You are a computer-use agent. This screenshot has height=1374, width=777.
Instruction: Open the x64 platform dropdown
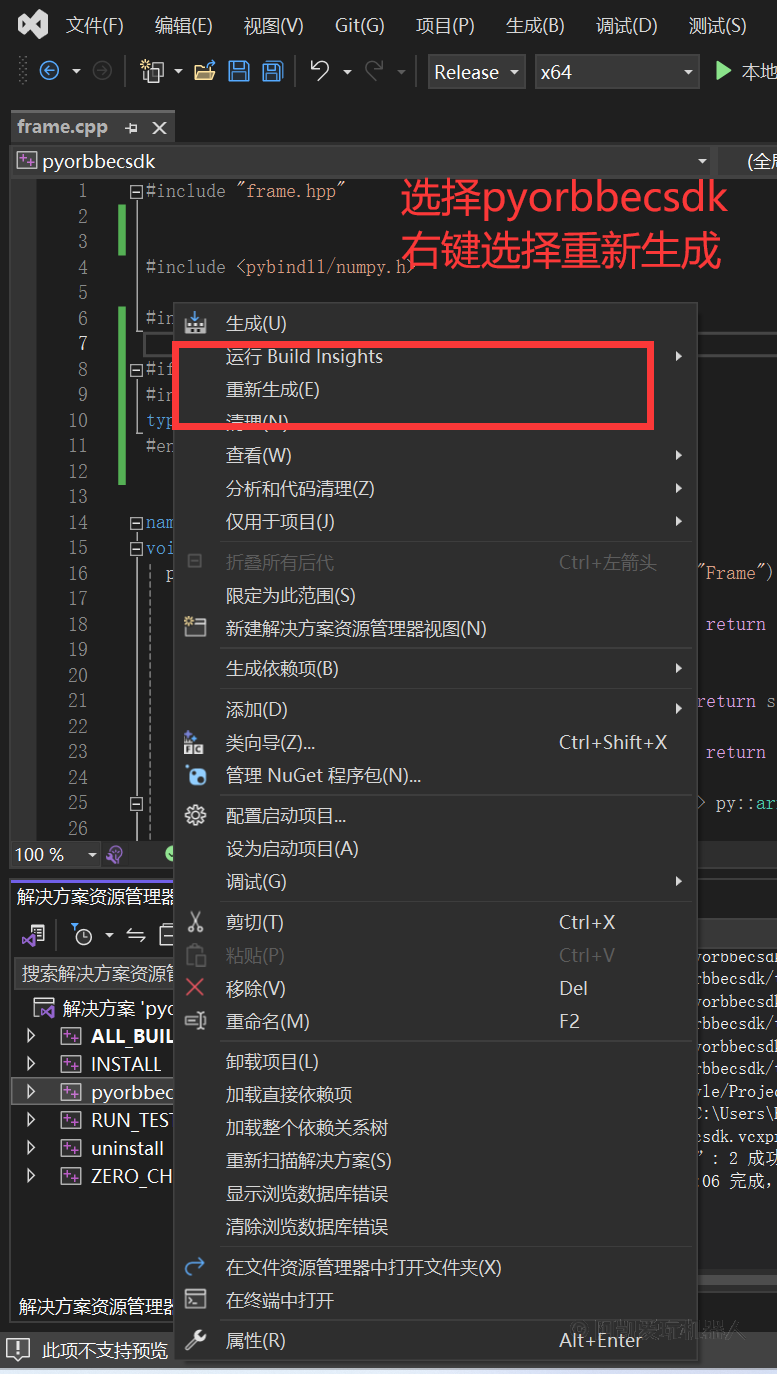(616, 72)
